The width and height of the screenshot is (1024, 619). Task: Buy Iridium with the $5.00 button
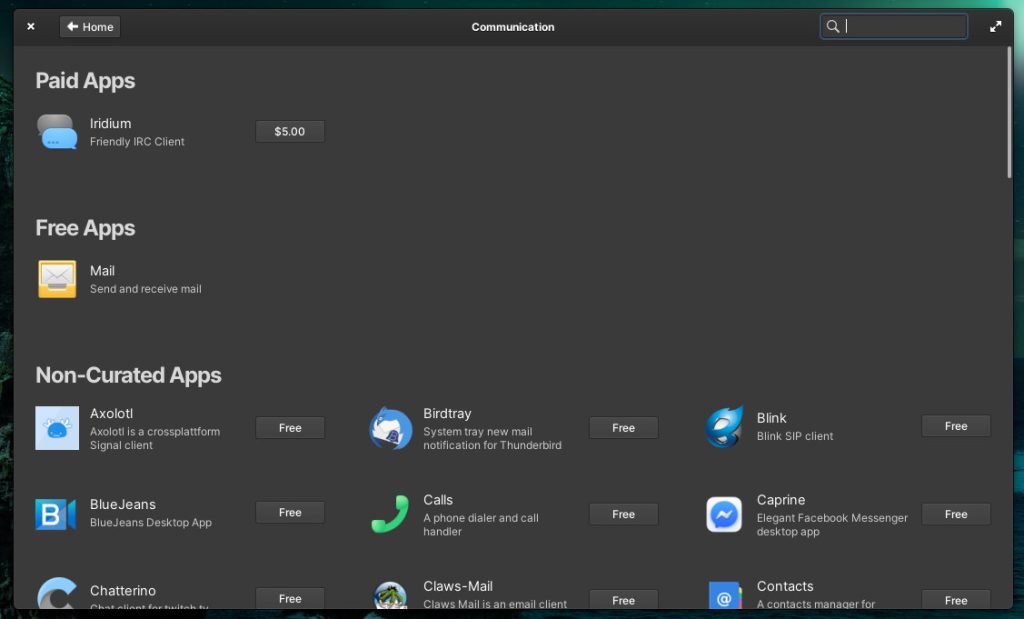coord(290,132)
